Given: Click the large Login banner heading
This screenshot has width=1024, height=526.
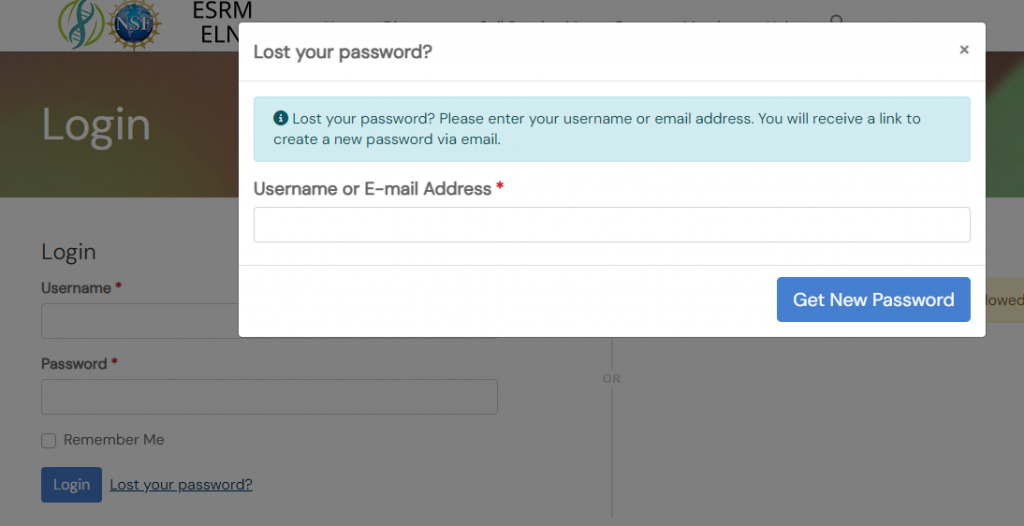Looking at the screenshot, I should point(96,125).
